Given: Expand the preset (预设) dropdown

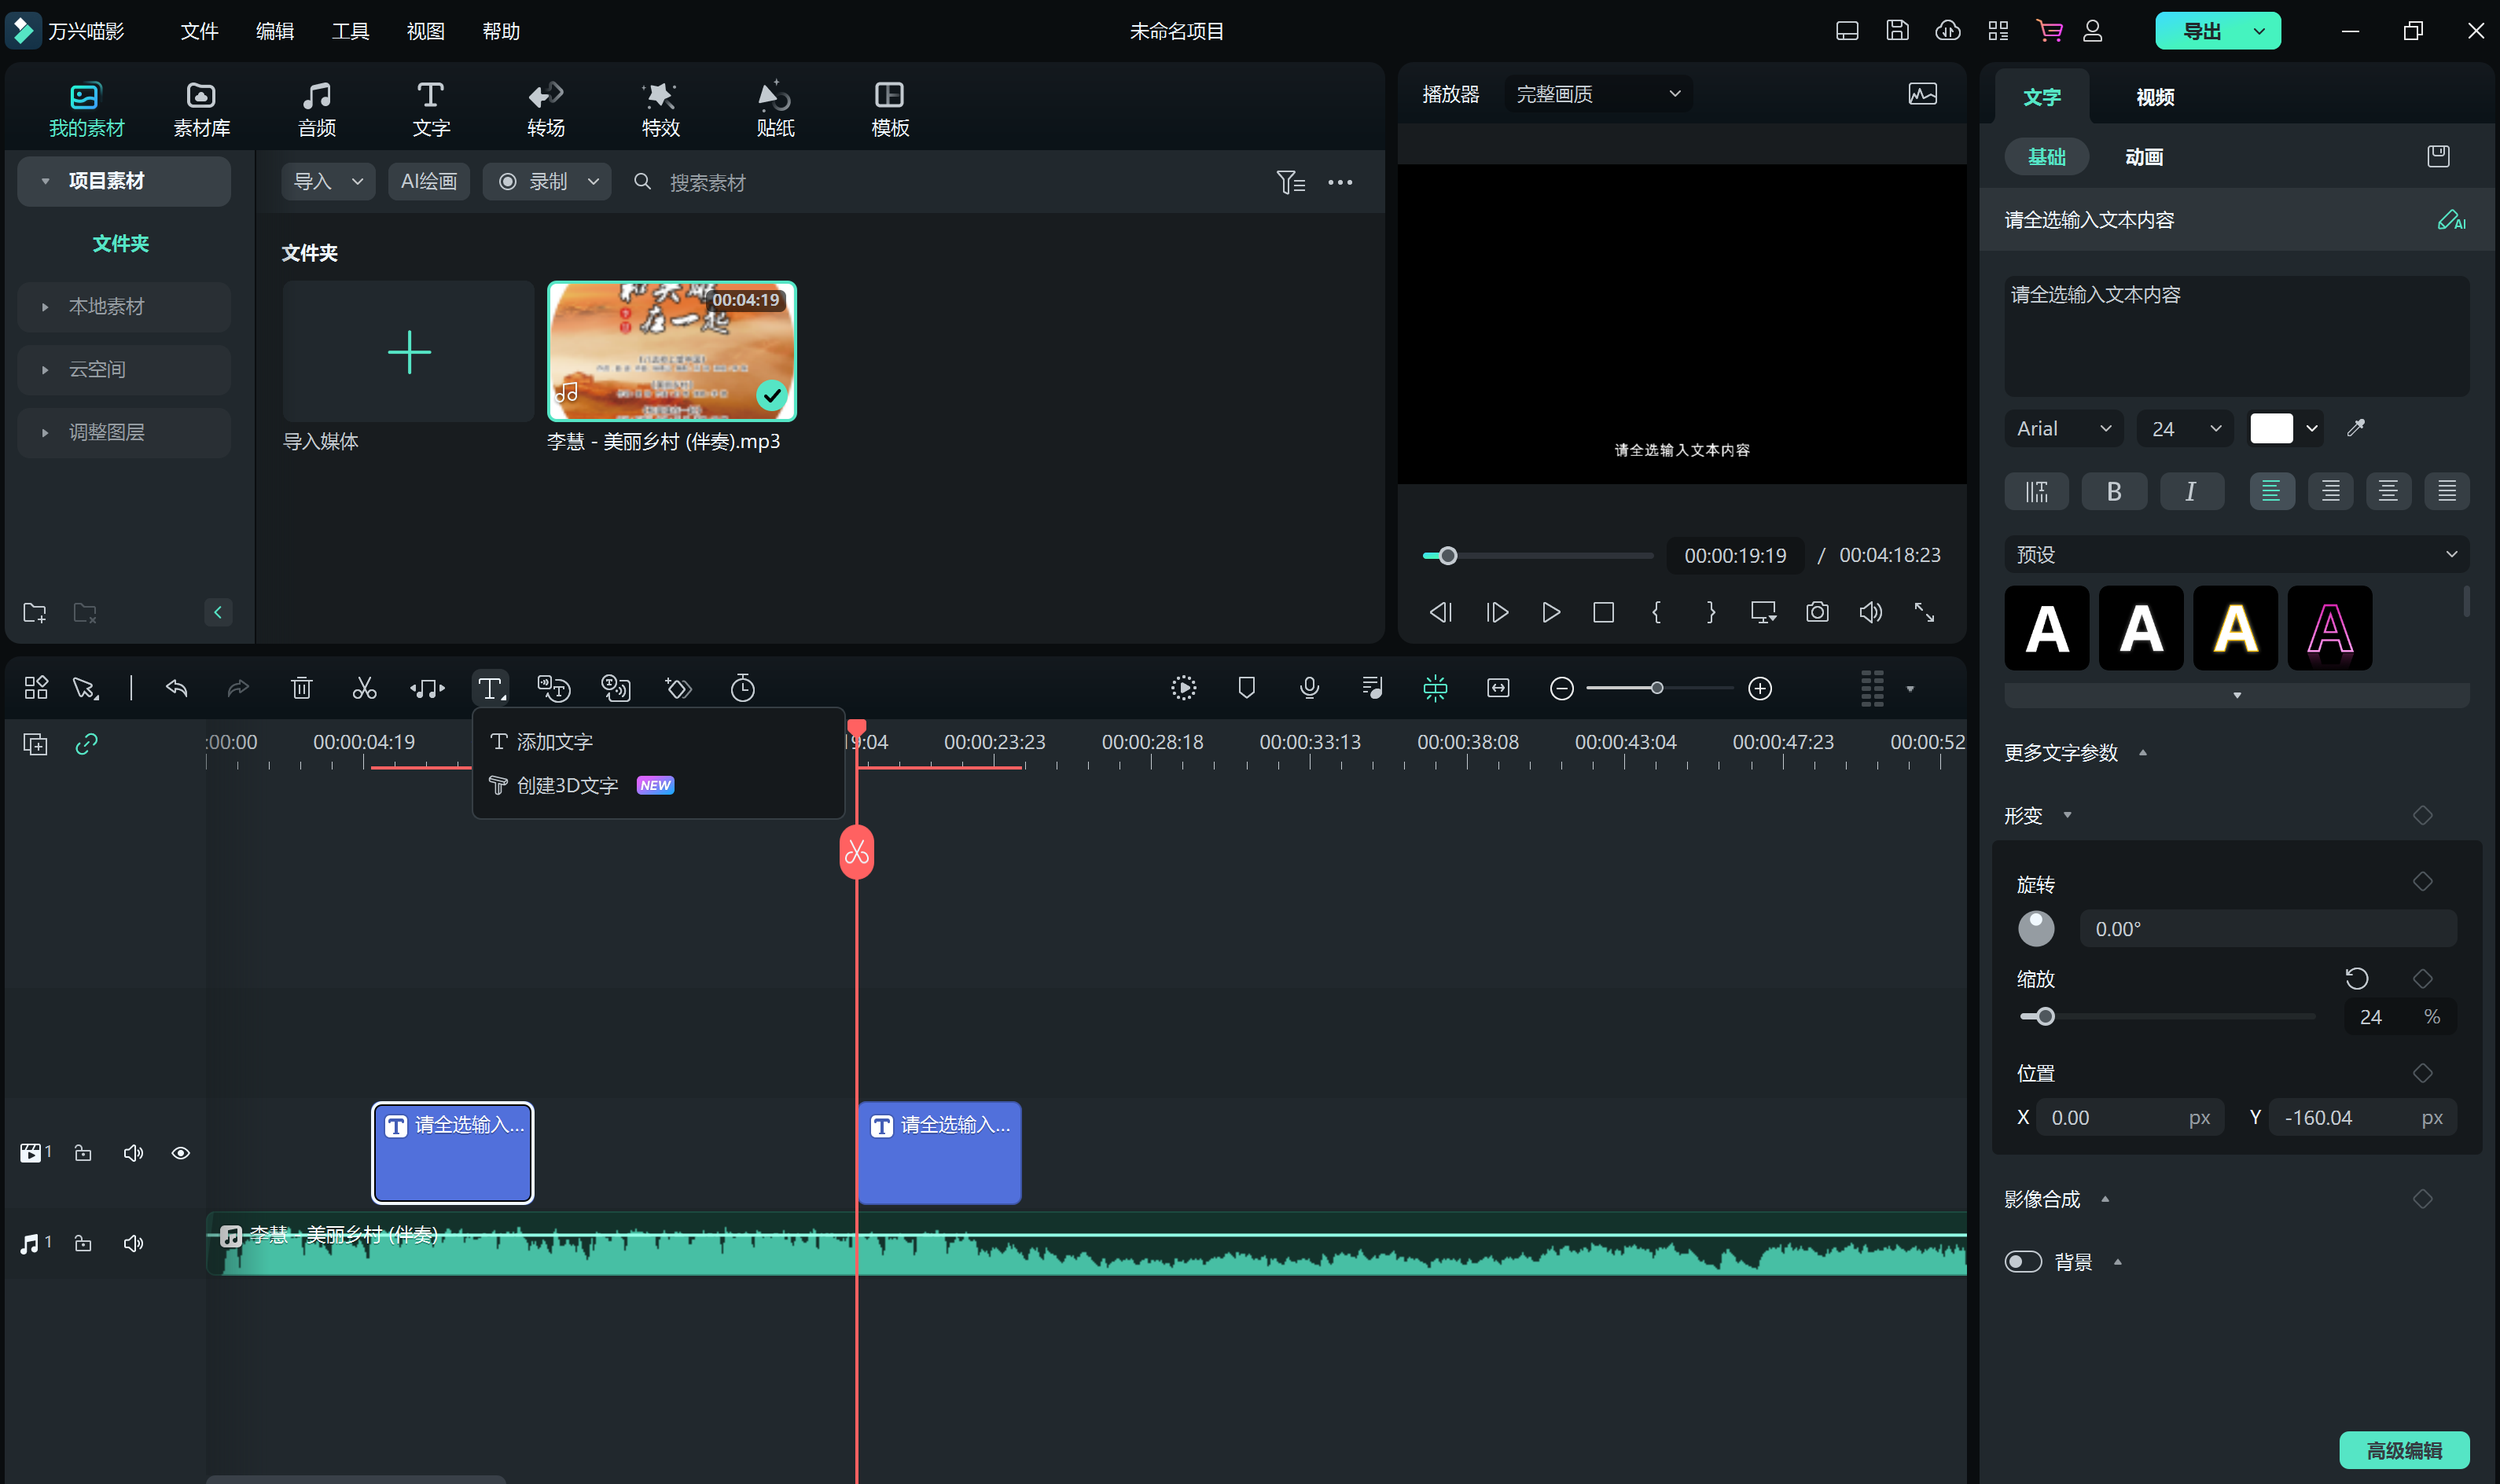Looking at the screenshot, I should (2236, 554).
